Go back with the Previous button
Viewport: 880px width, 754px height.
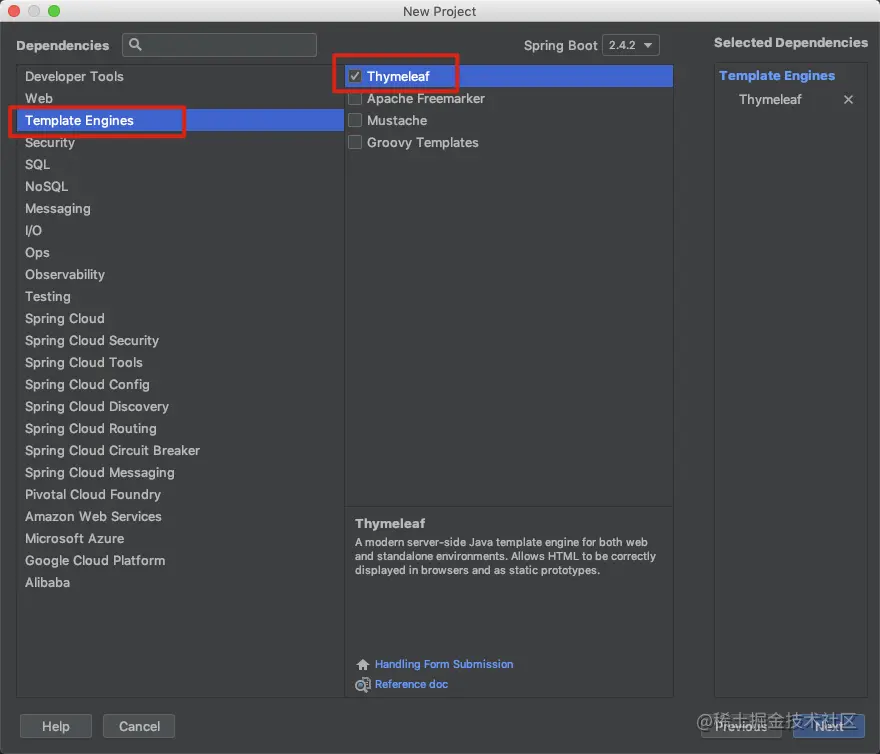click(x=741, y=726)
